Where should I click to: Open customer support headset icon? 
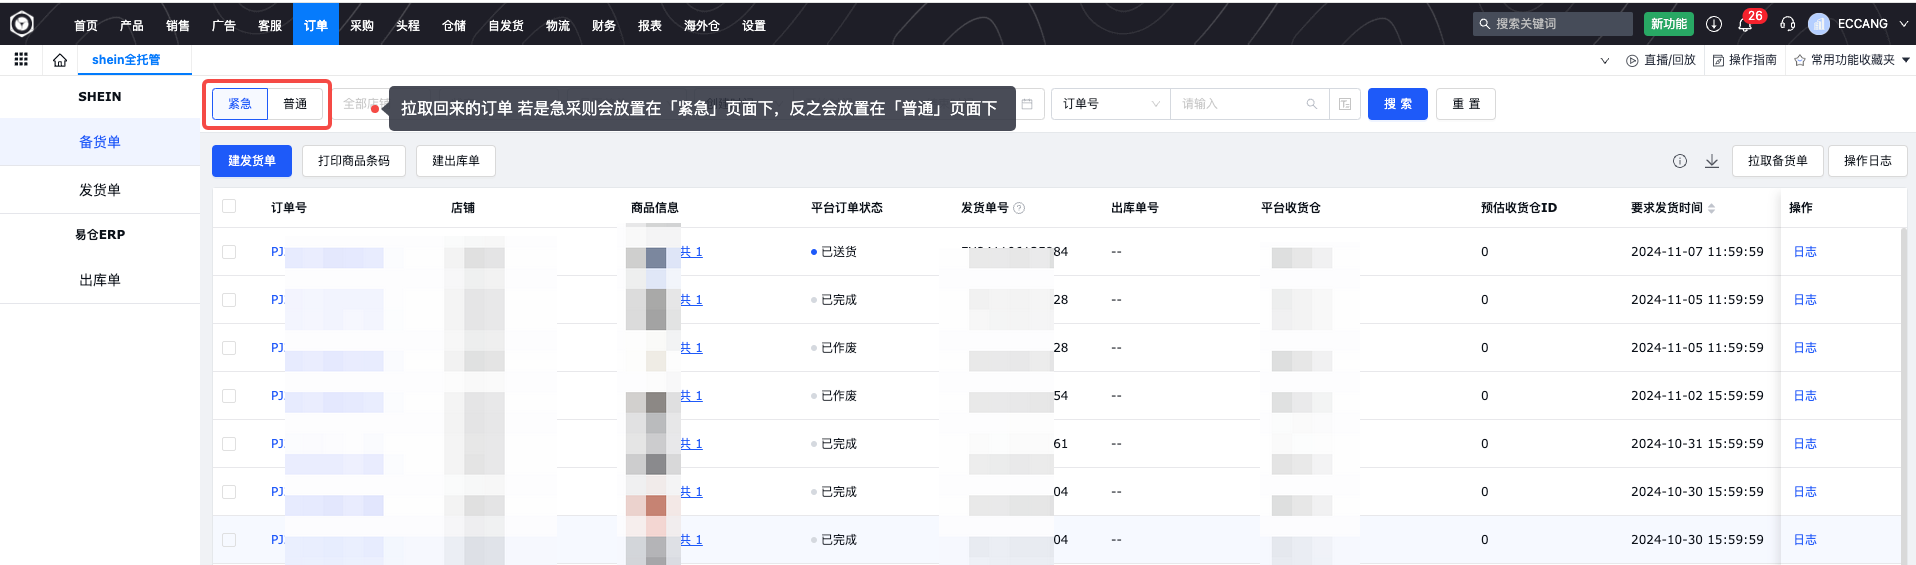click(1788, 24)
